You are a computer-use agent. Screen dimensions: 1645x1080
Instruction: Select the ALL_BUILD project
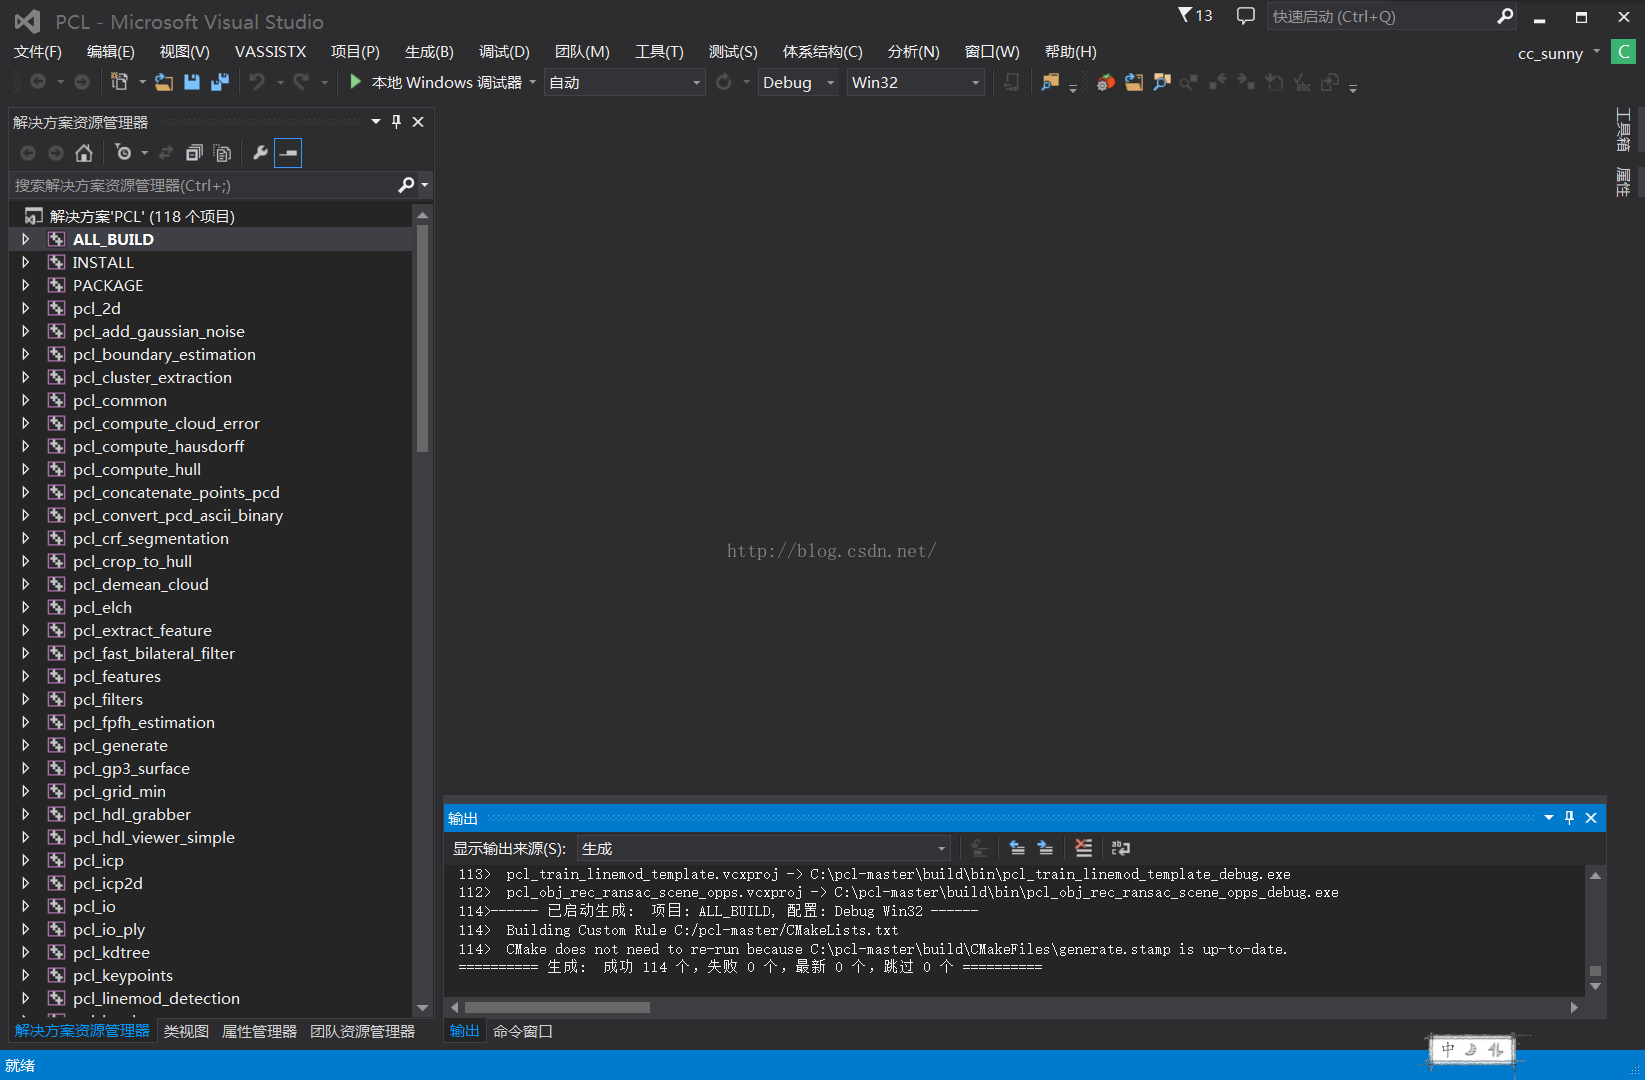pos(113,240)
